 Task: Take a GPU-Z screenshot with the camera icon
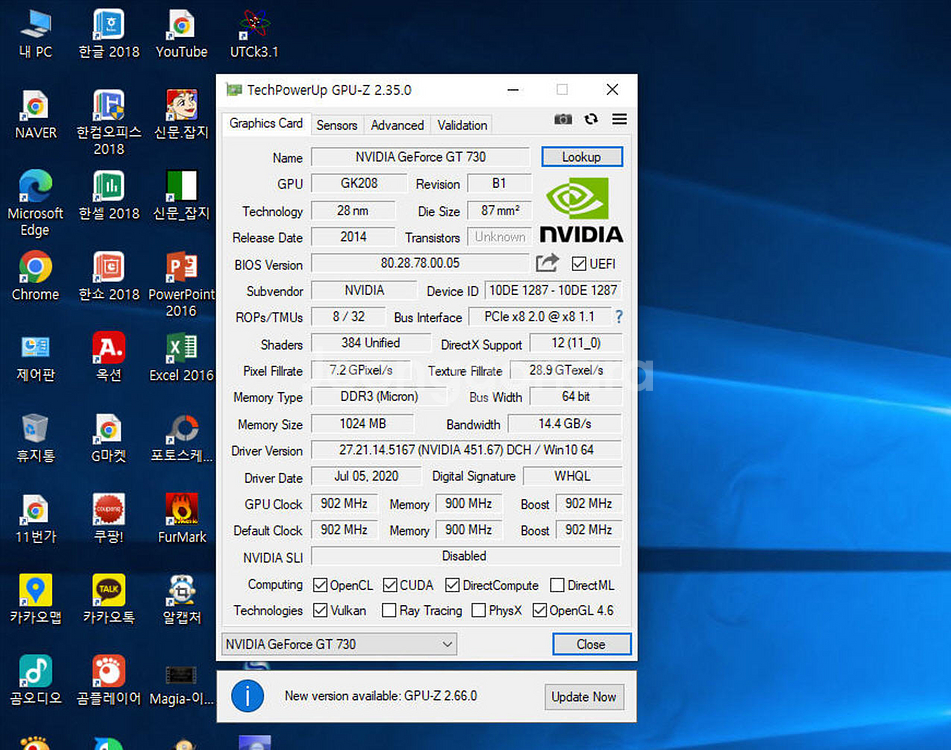click(x=563, y=119)
